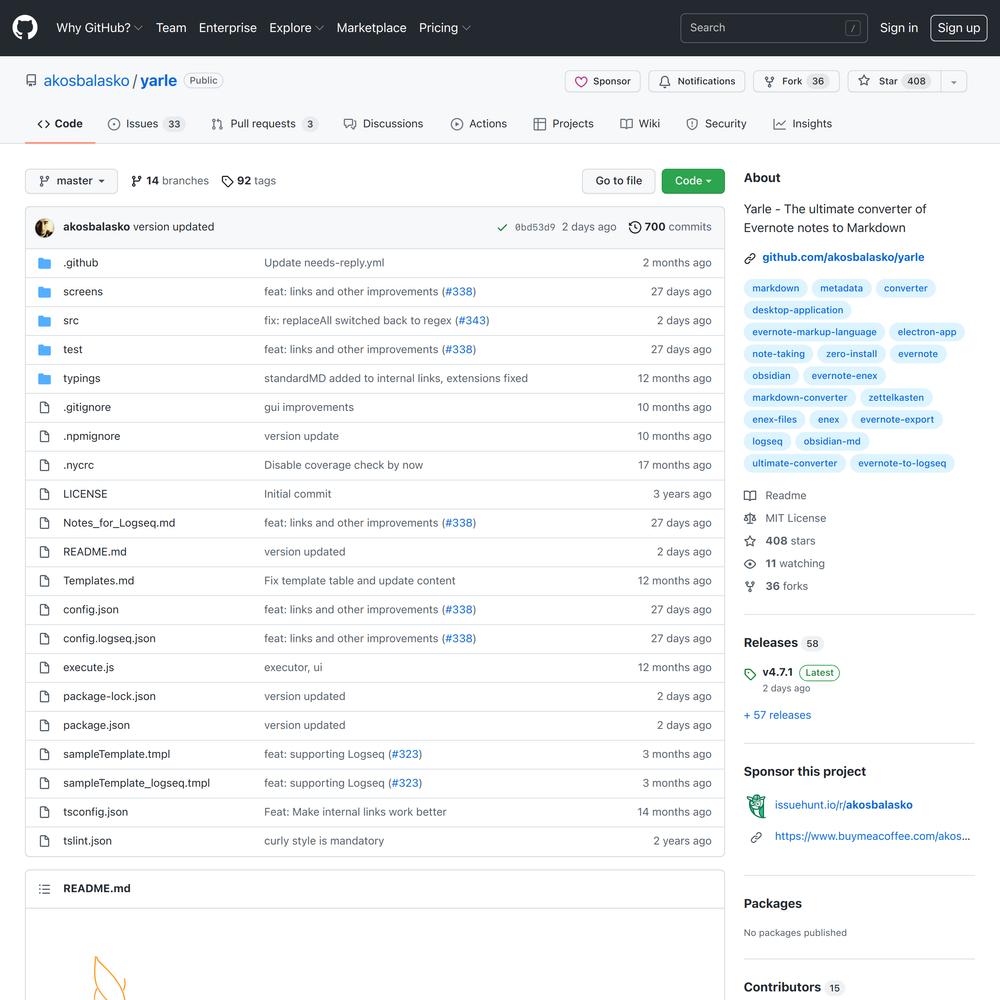Screen dimensions: 1000x1000
Task: Click the obsidian topic tag
Action: click(771, 376)
